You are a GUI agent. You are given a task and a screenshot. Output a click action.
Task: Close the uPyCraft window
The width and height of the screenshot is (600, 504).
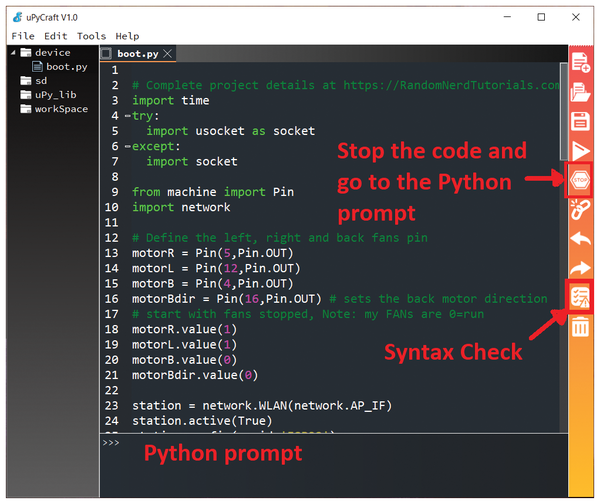[x=576, y=17]
